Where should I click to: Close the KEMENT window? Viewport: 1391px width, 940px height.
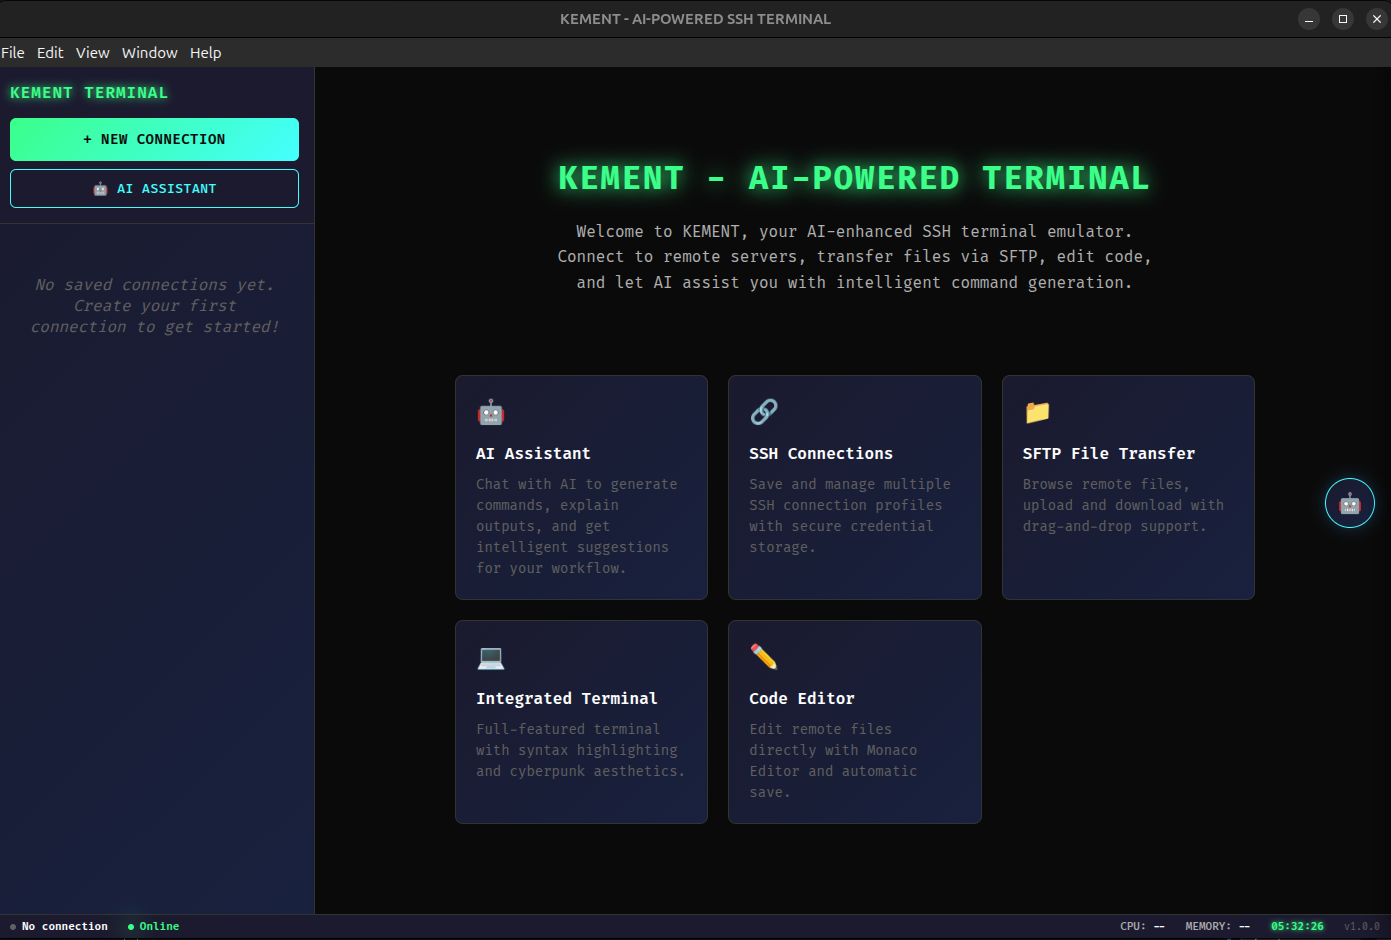[x=1377, y=19]
